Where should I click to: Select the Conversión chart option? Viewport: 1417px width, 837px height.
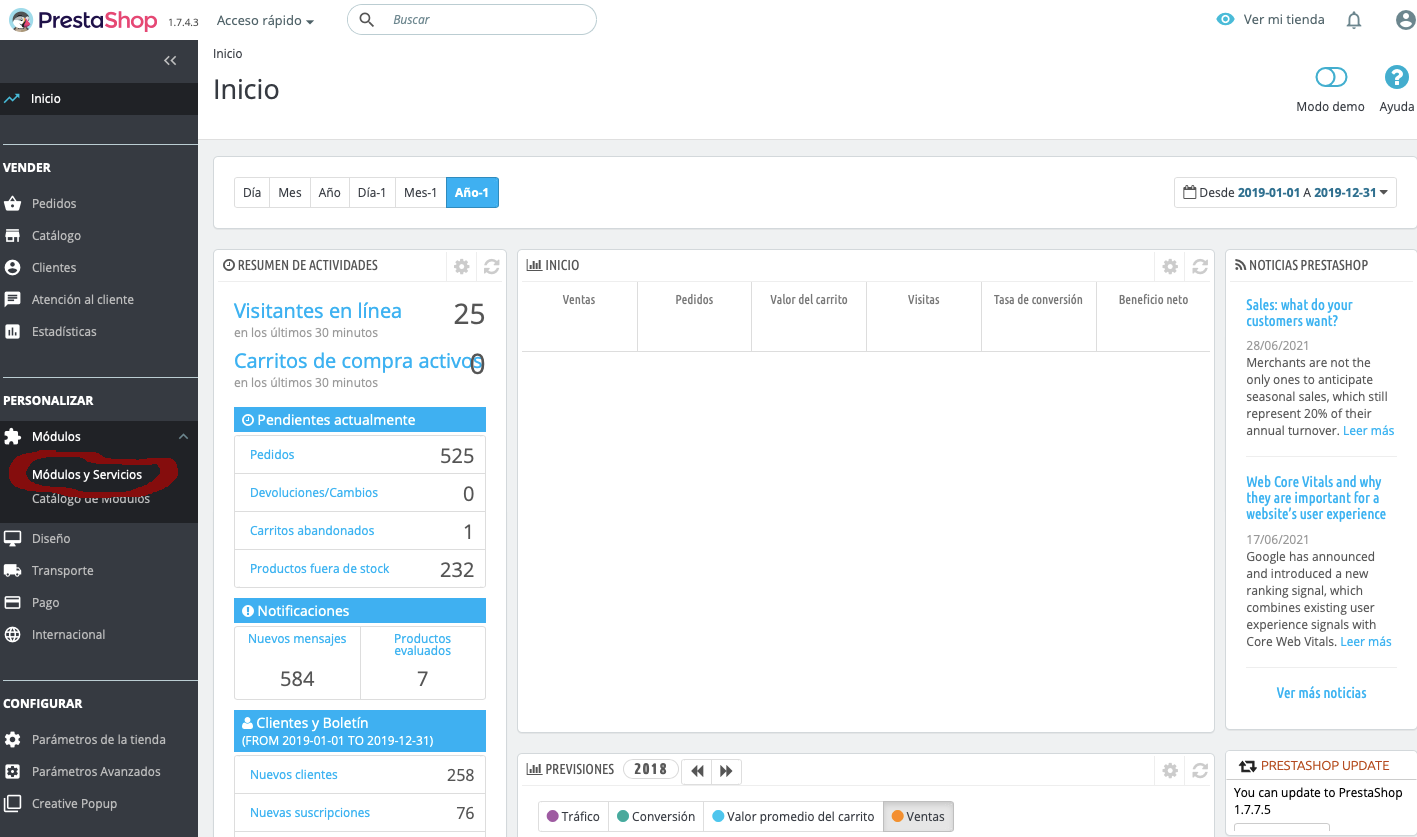tap(655, 817)
